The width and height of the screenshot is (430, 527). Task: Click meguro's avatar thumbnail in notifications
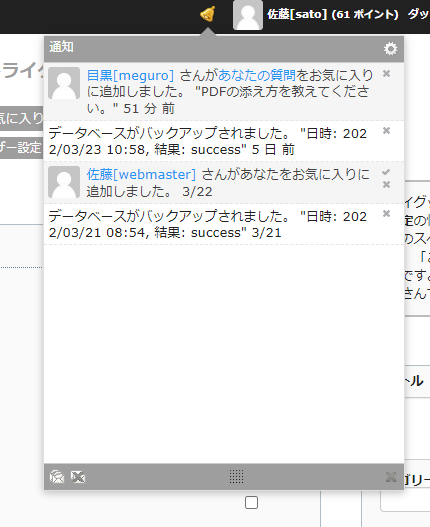pyautogui.click(x=64, y=83)
